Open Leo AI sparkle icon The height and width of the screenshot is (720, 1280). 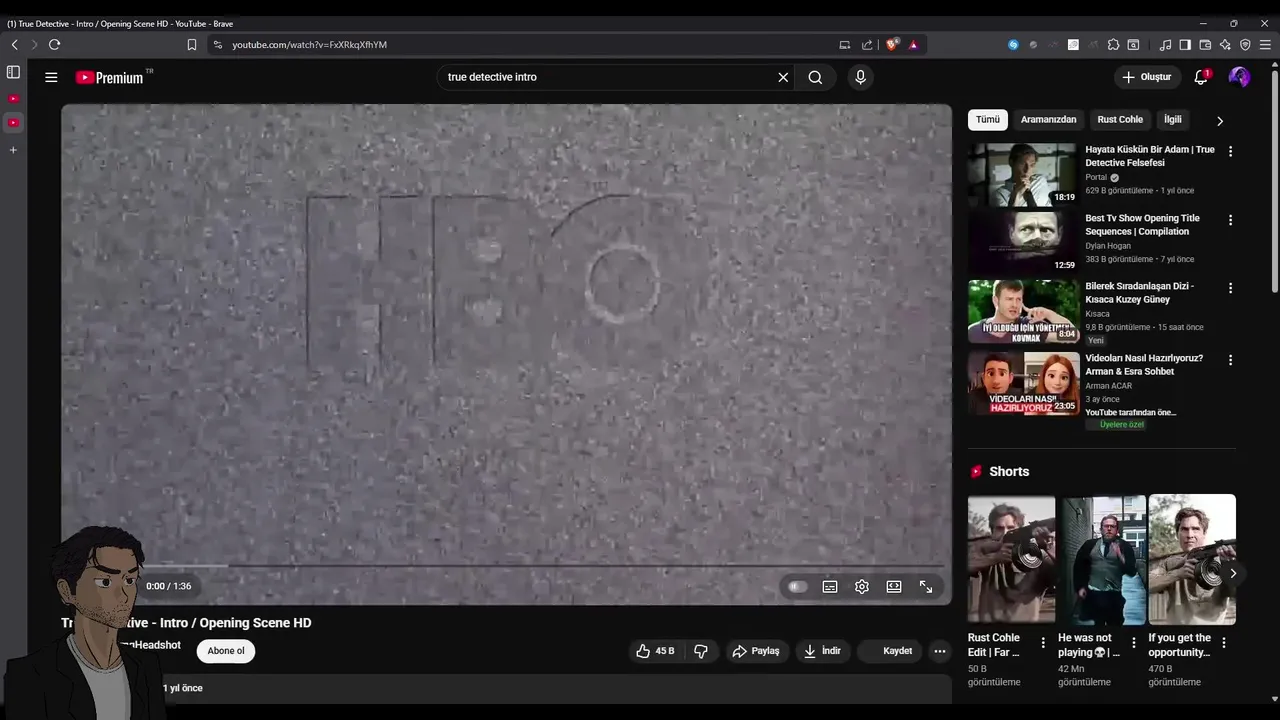coord(1225,45)
